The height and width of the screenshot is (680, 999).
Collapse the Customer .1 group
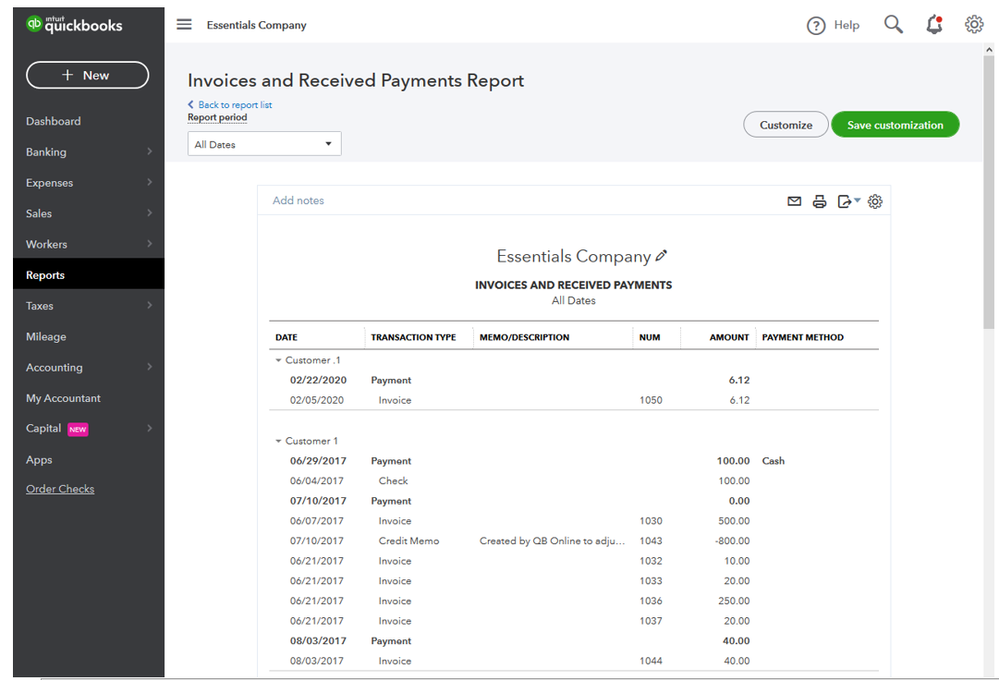coord(278,360)
